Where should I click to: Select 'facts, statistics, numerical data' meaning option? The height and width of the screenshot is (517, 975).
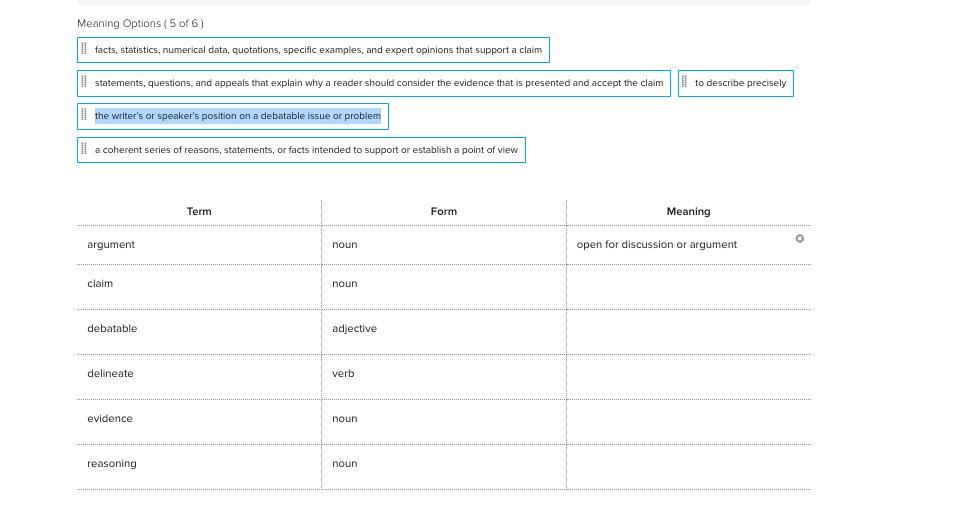coord(313,50)
